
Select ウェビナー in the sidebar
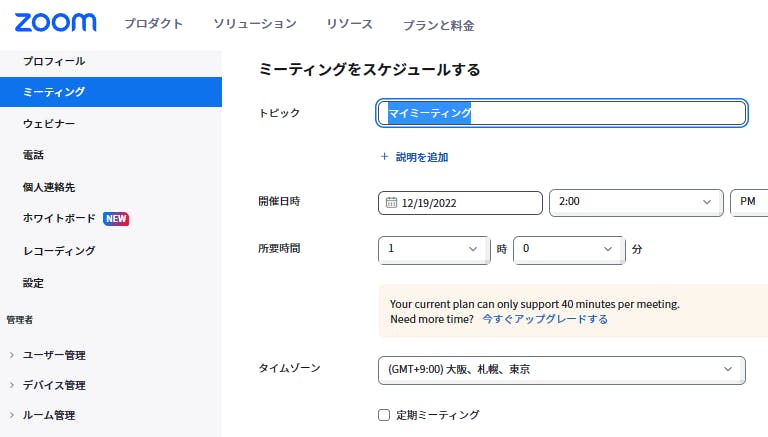[49, 124]
